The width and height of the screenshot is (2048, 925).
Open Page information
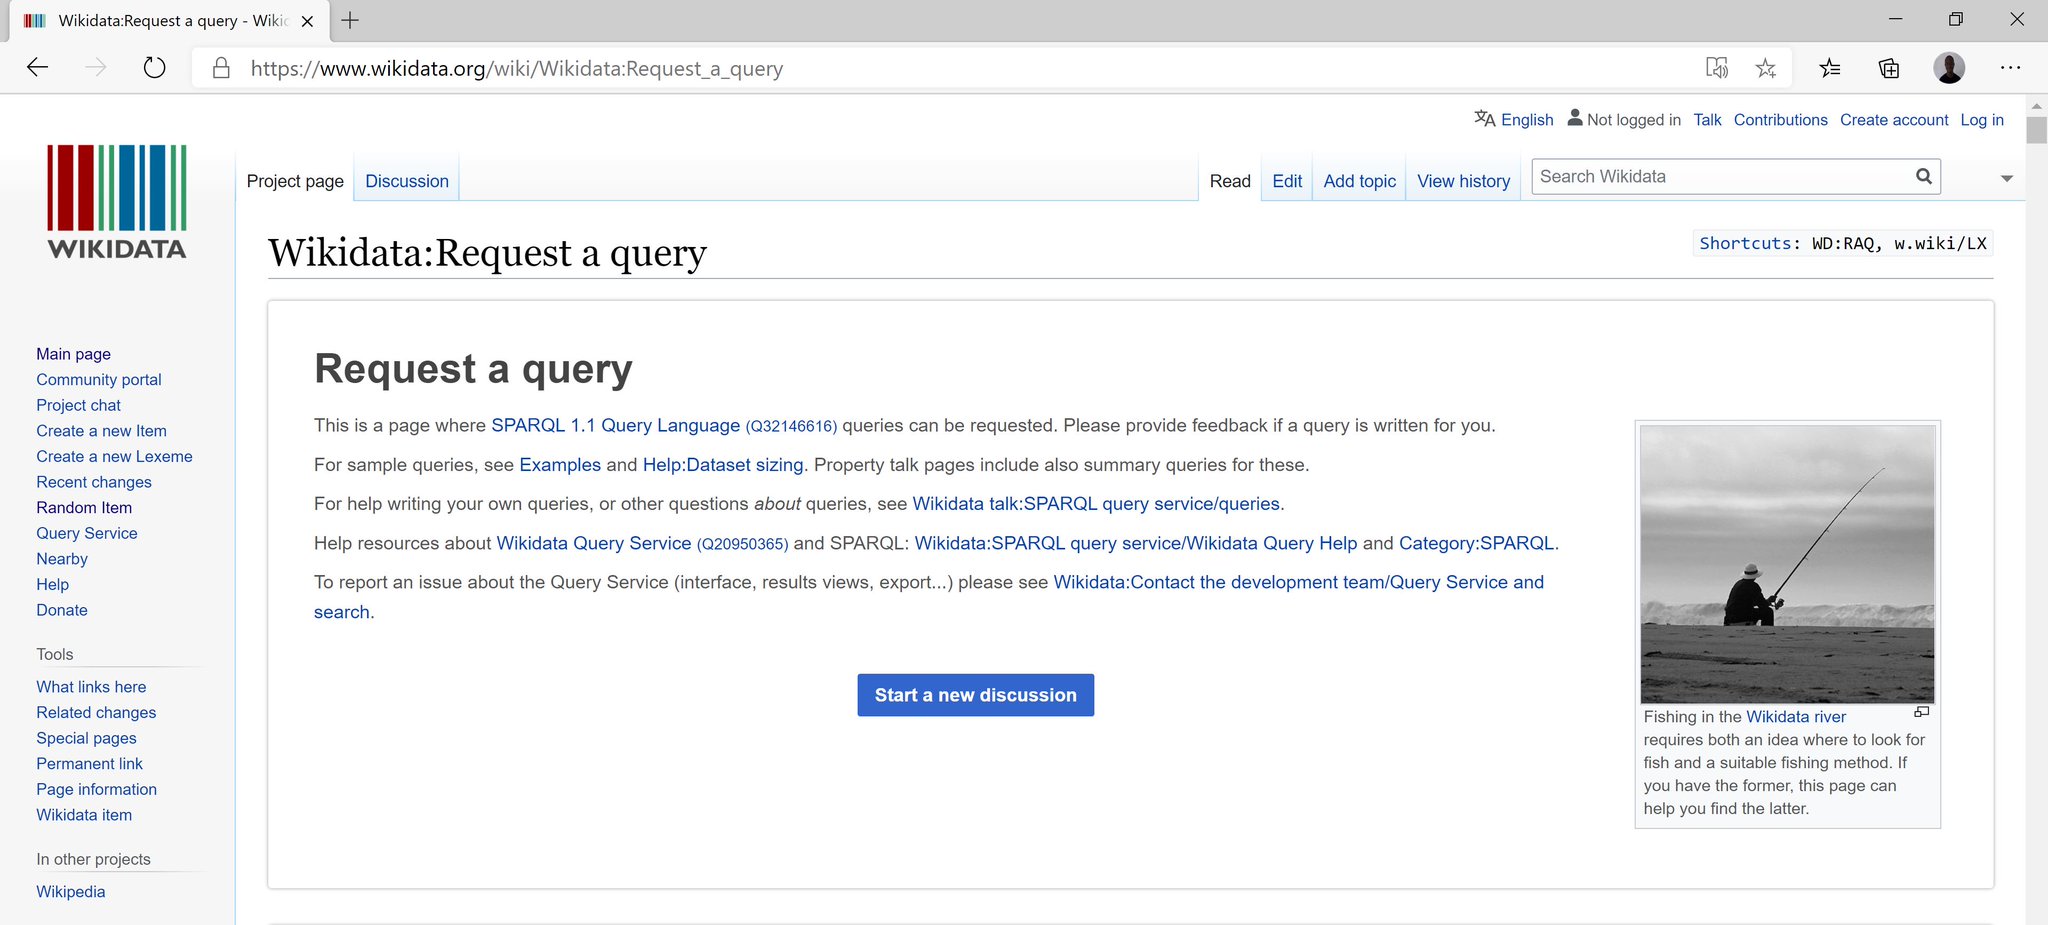96,789
